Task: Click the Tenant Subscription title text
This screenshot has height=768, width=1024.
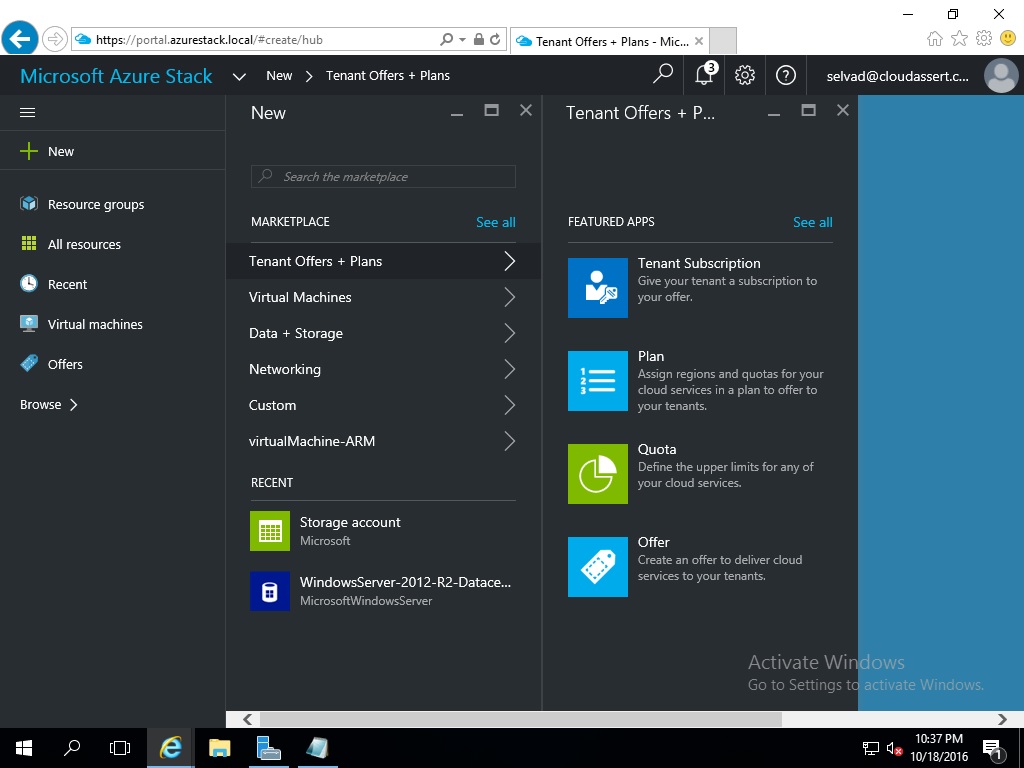Action: click(x=699, y=263)
